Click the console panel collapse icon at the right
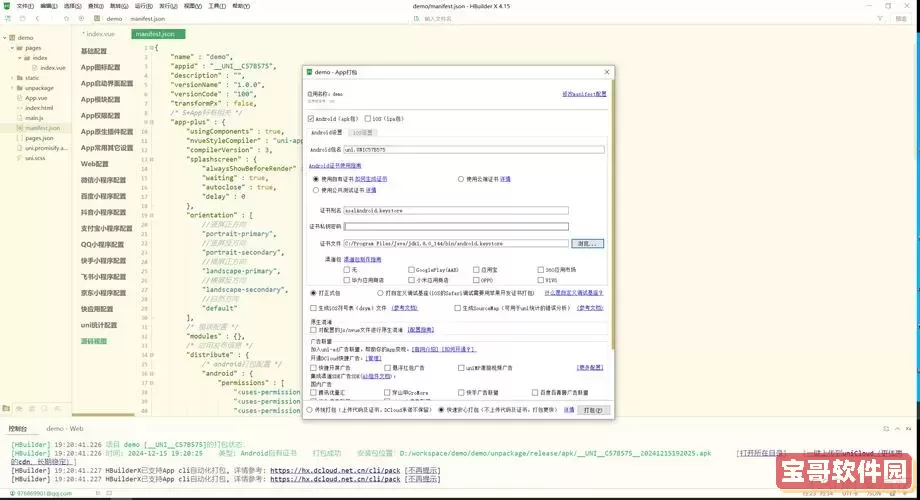The image size is (920, 500). tap(897, 429)
